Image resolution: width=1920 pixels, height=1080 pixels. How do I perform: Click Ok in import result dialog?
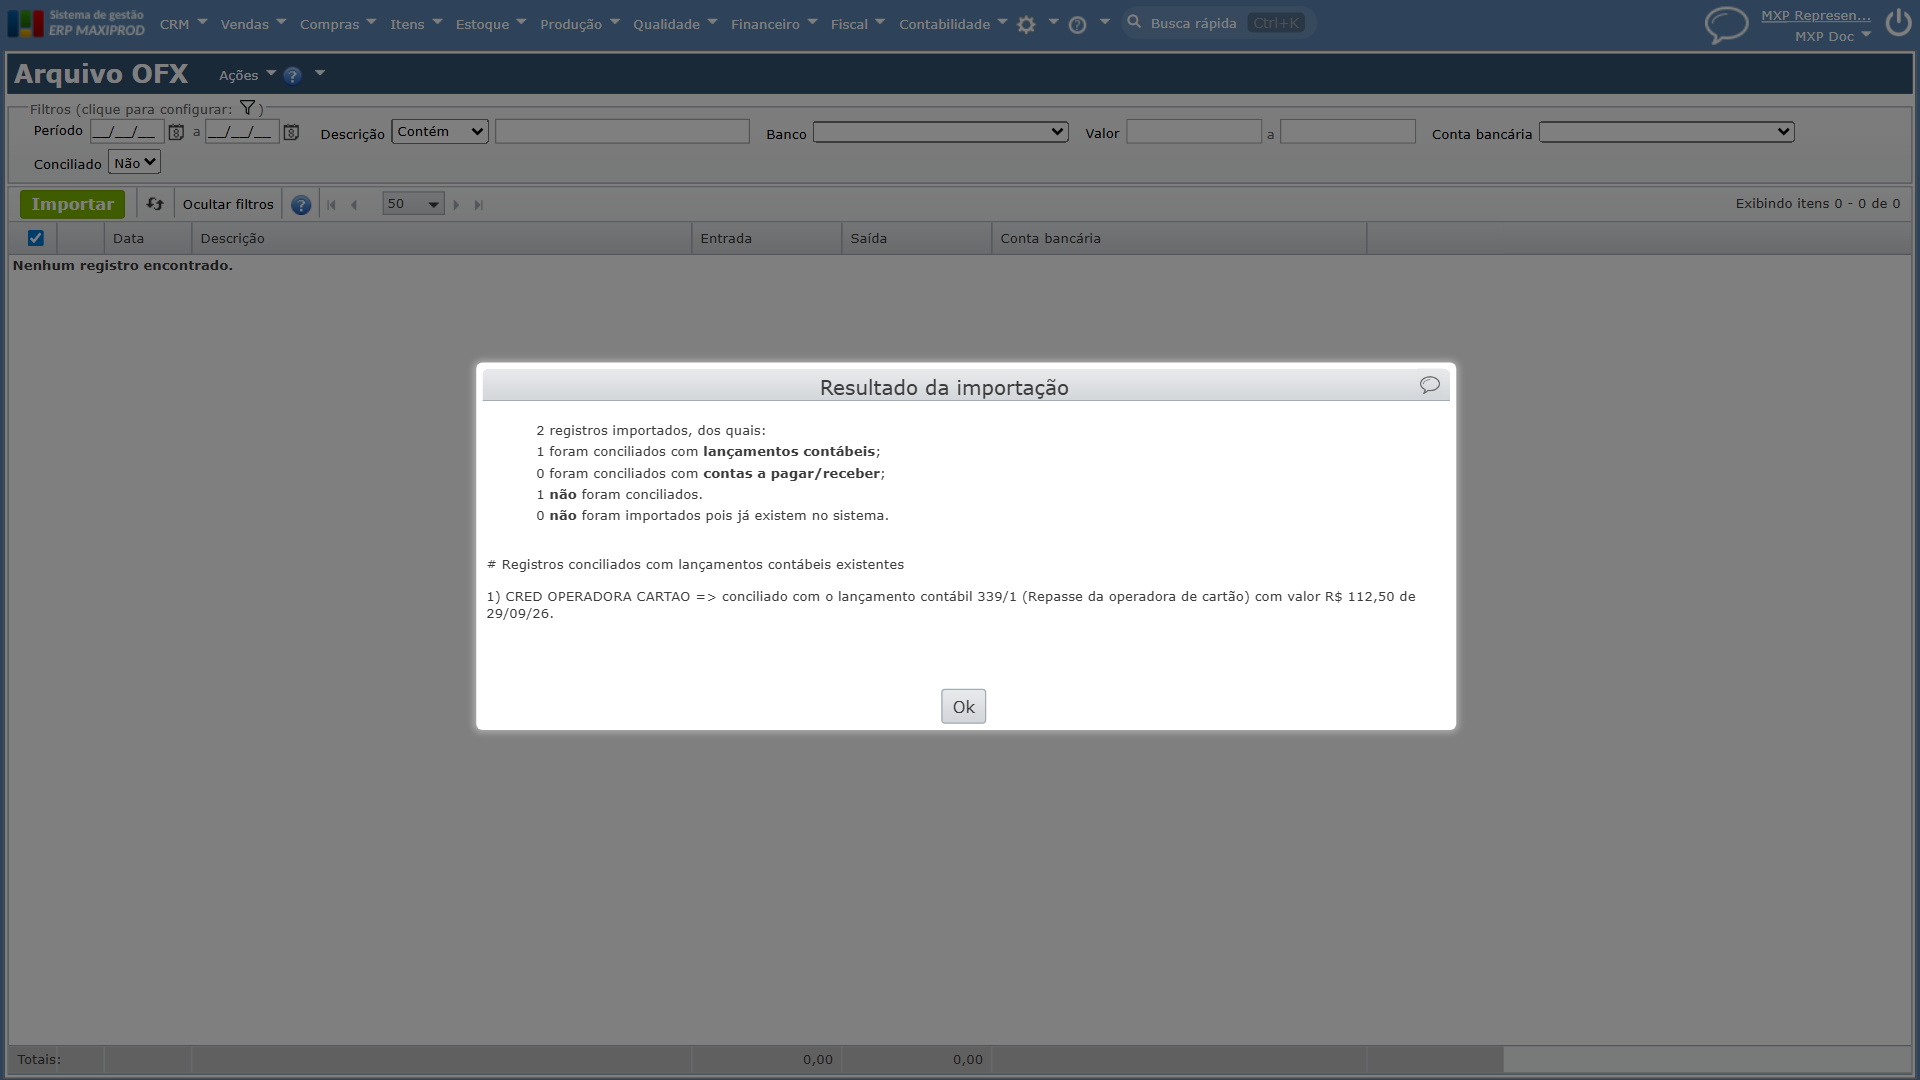point(963,707)
